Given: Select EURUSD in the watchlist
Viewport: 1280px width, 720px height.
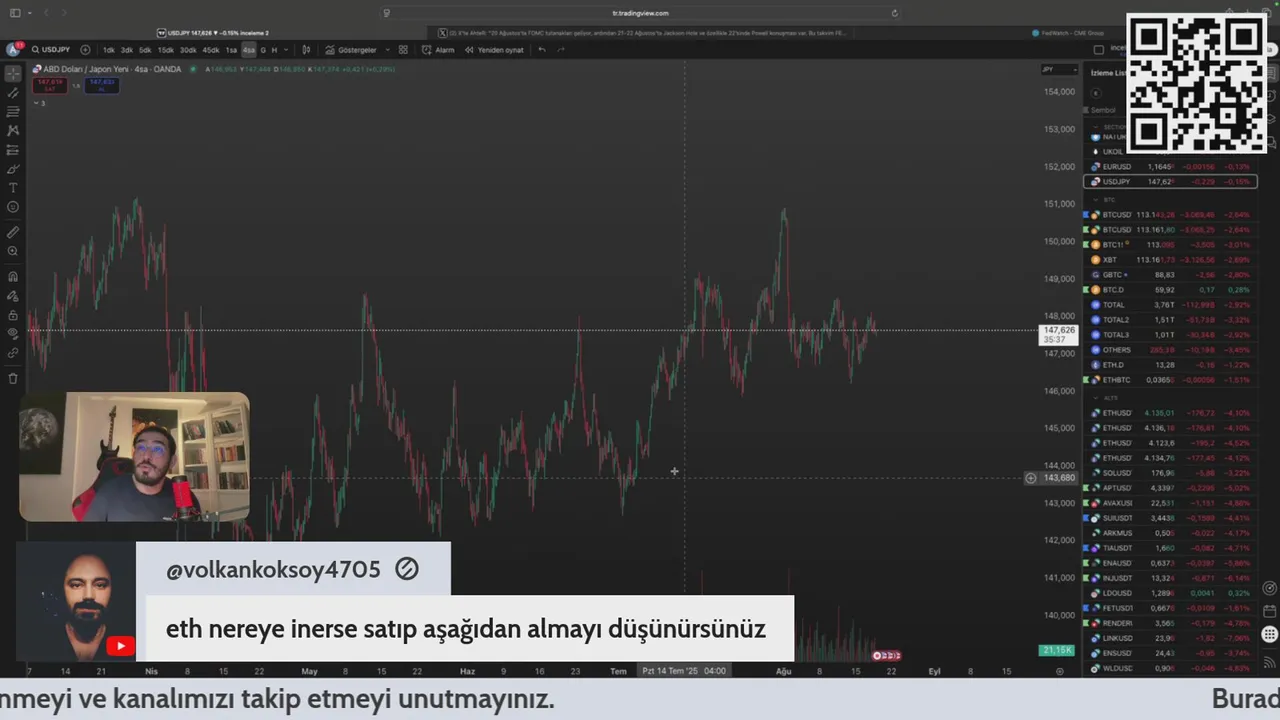Looking at the screenshot, I should pos(1170,167).
